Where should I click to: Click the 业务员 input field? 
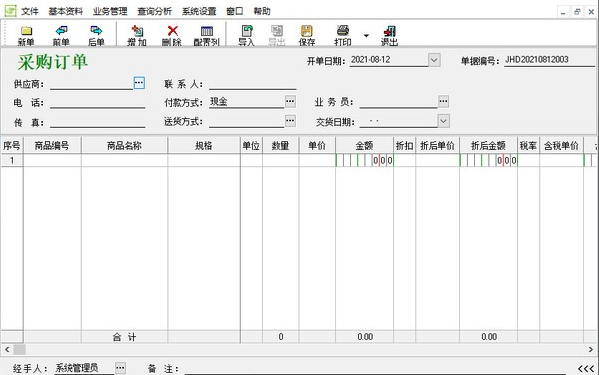click(x=398, y=102)
